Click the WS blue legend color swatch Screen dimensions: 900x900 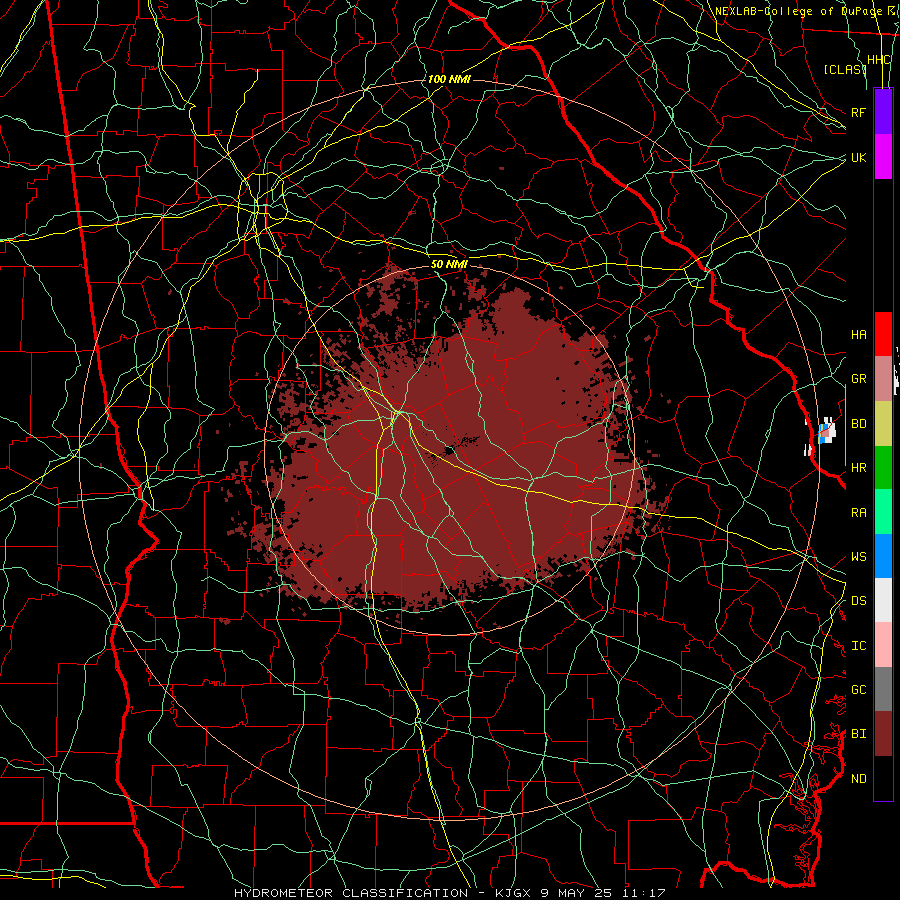click(883, 556)
